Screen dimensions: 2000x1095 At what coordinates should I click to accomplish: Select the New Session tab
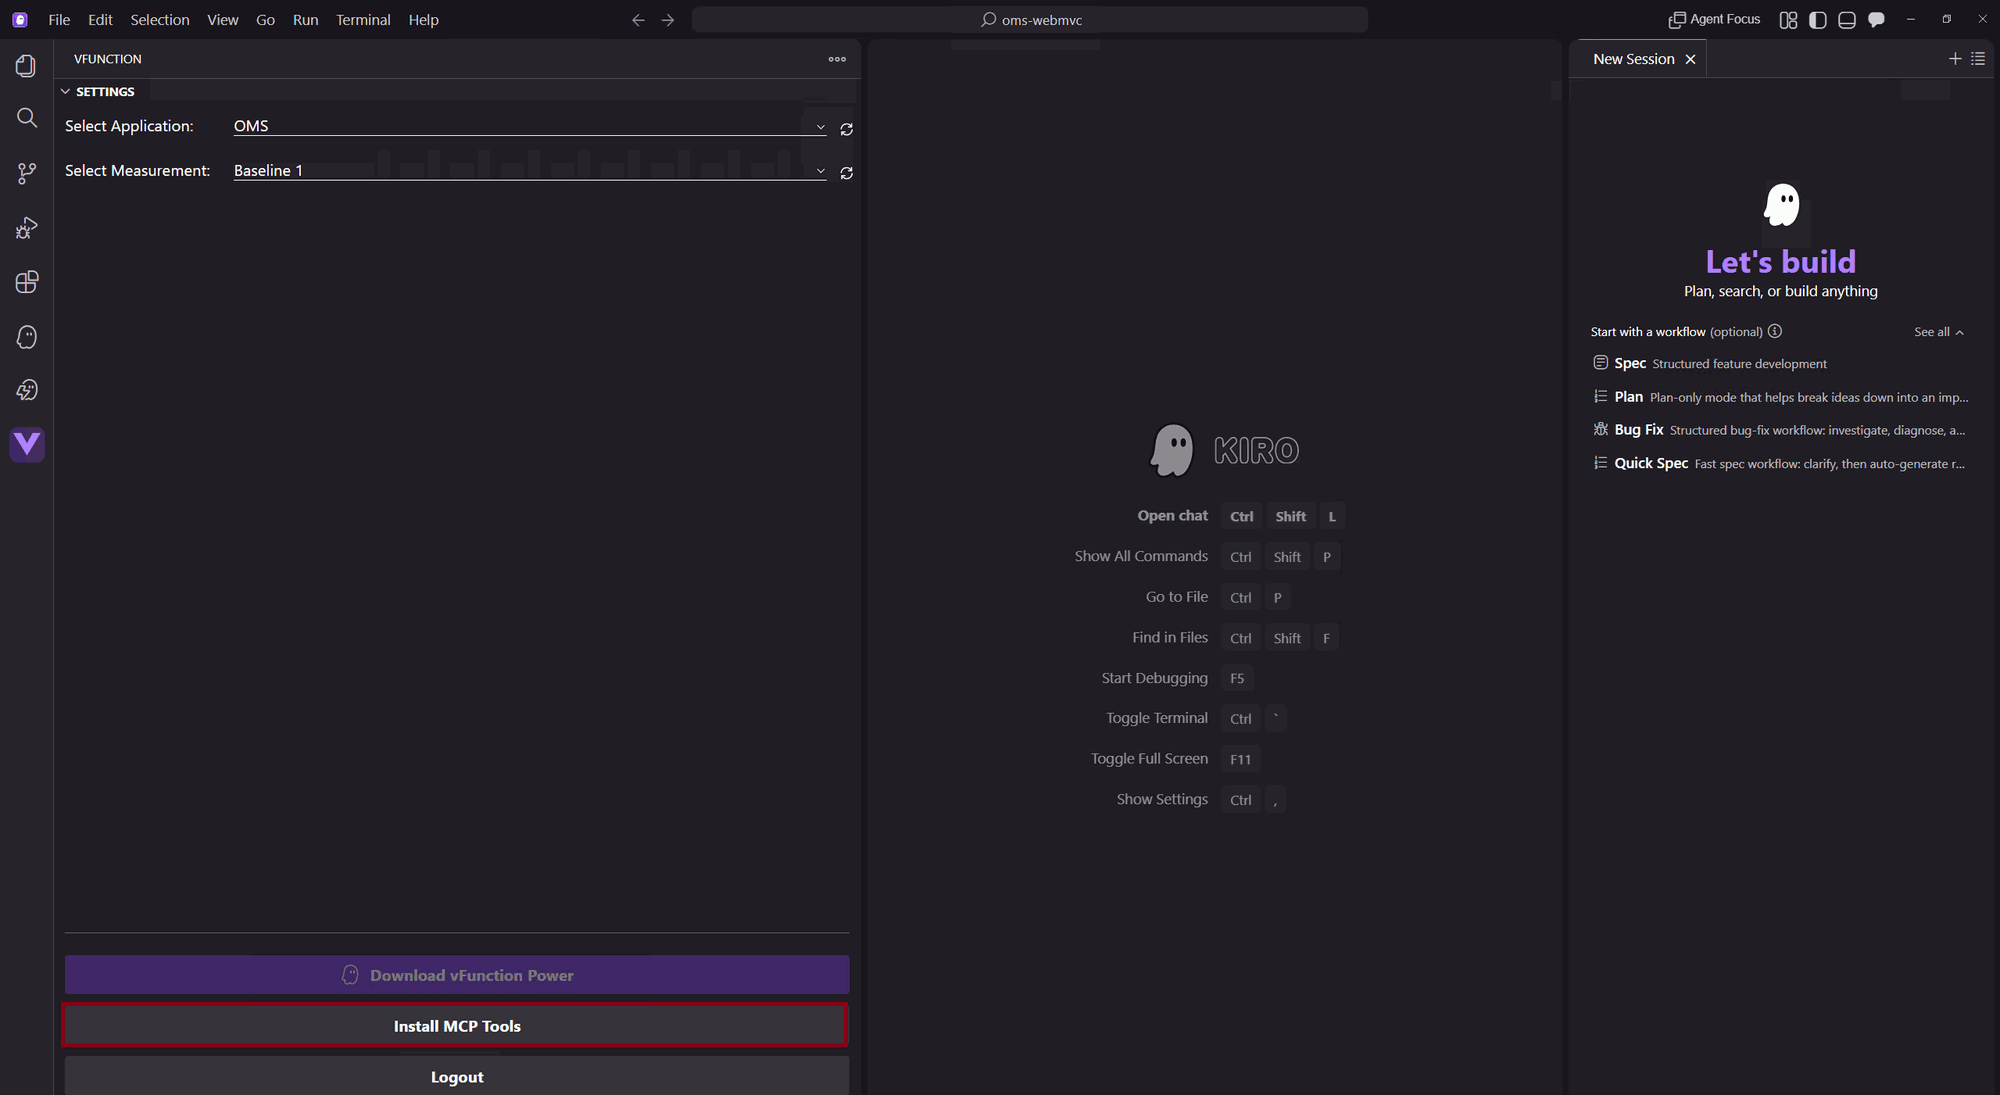(1633, 59)
